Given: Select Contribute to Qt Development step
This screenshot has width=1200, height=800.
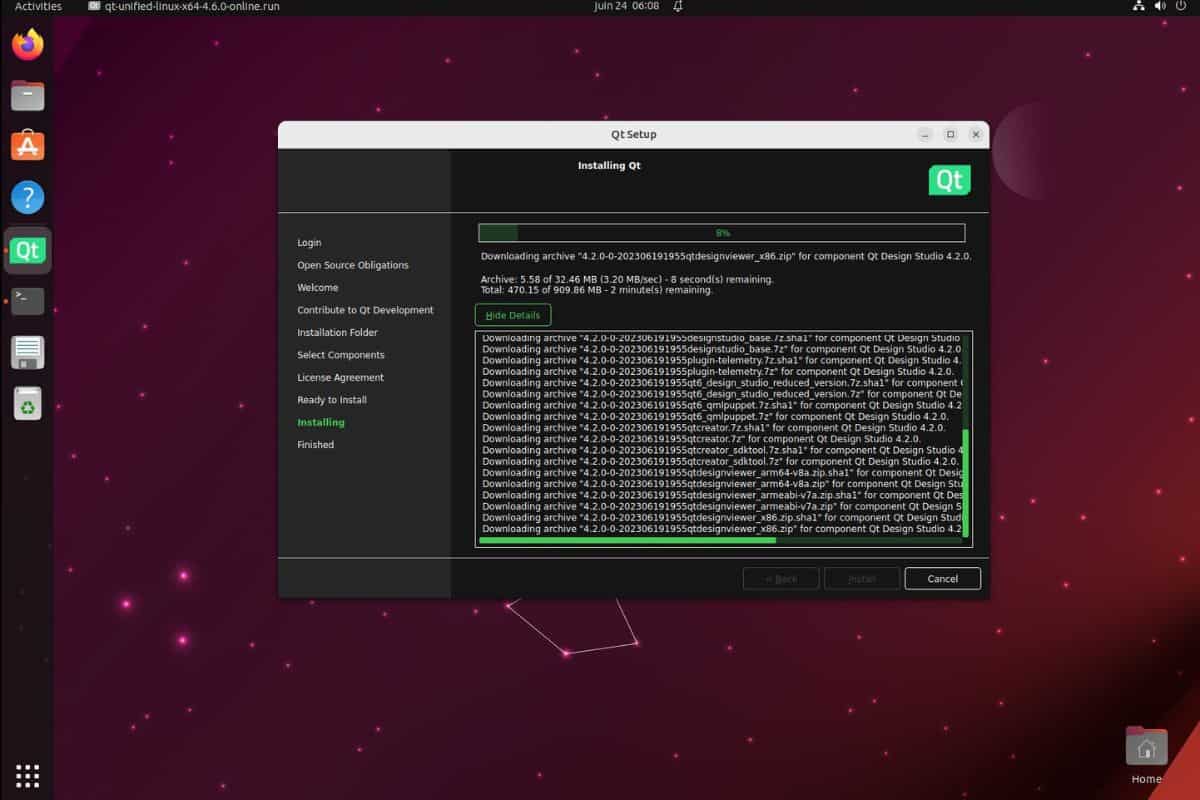Looking at the screenshot, I should pyautogui.click(x=365, y=310).
